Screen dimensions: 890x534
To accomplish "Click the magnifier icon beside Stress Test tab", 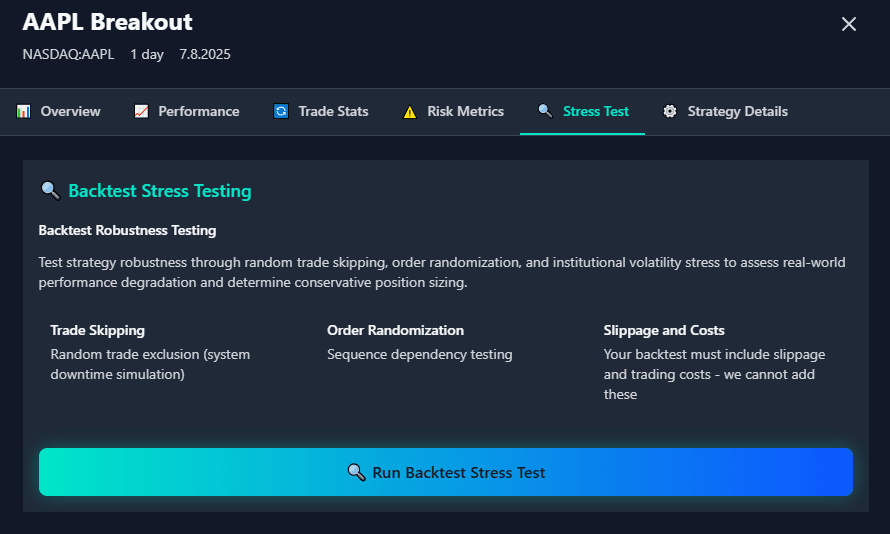I will click(x=545, y=111).
